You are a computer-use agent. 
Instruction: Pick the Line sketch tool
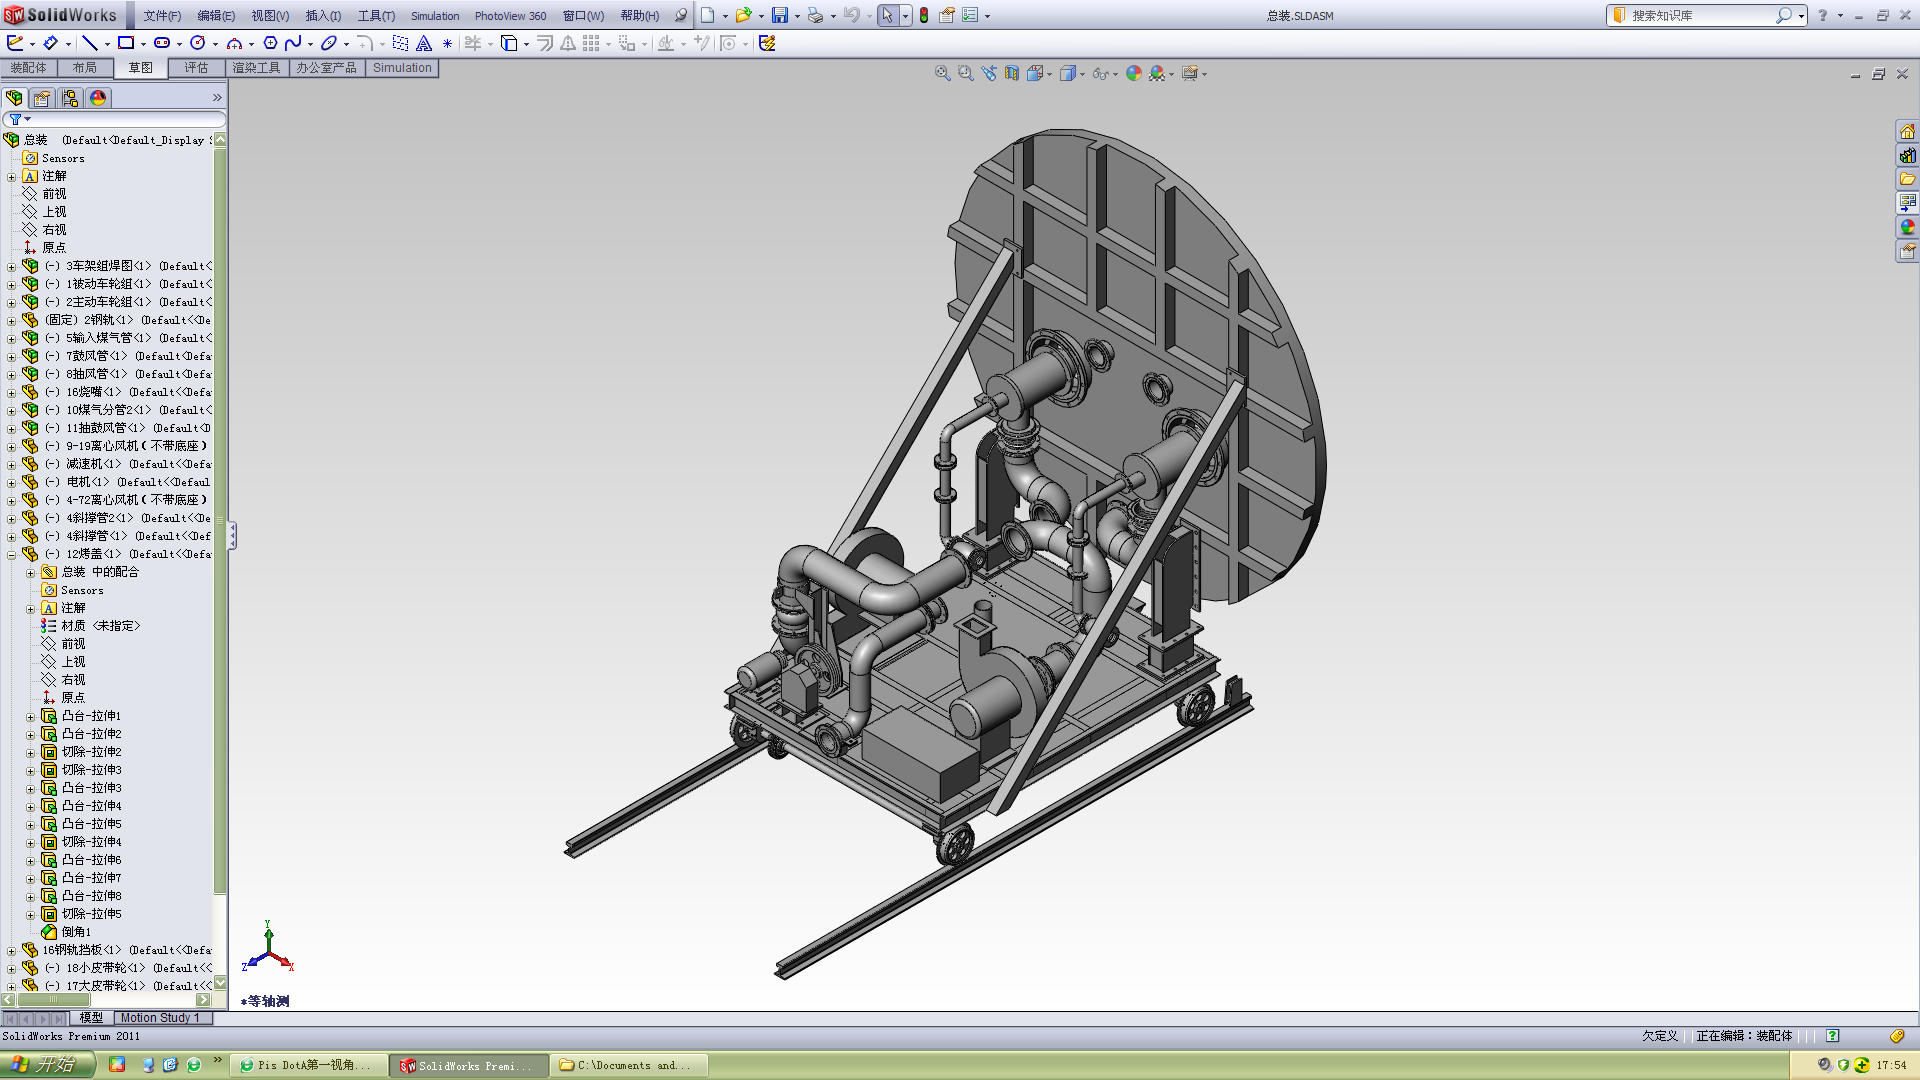point(89,43)
